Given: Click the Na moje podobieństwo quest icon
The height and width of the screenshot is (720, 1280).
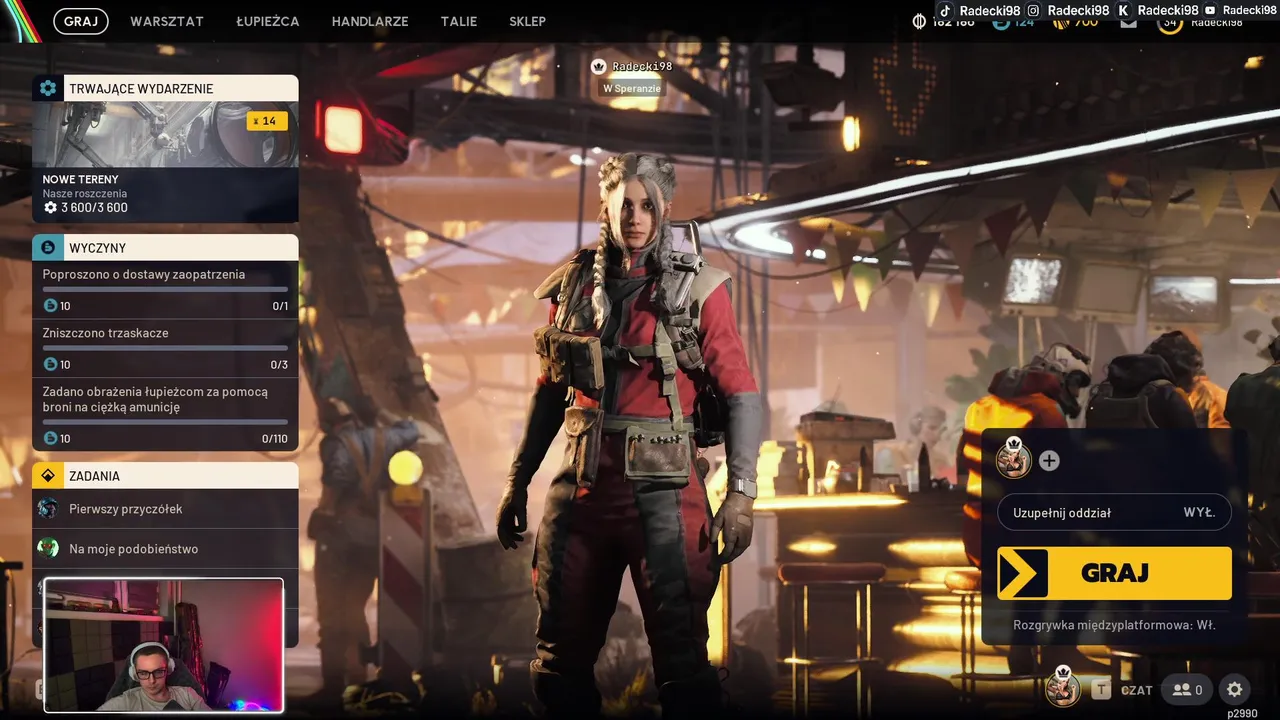Looking at the screenshot, I should pos(48,548).
